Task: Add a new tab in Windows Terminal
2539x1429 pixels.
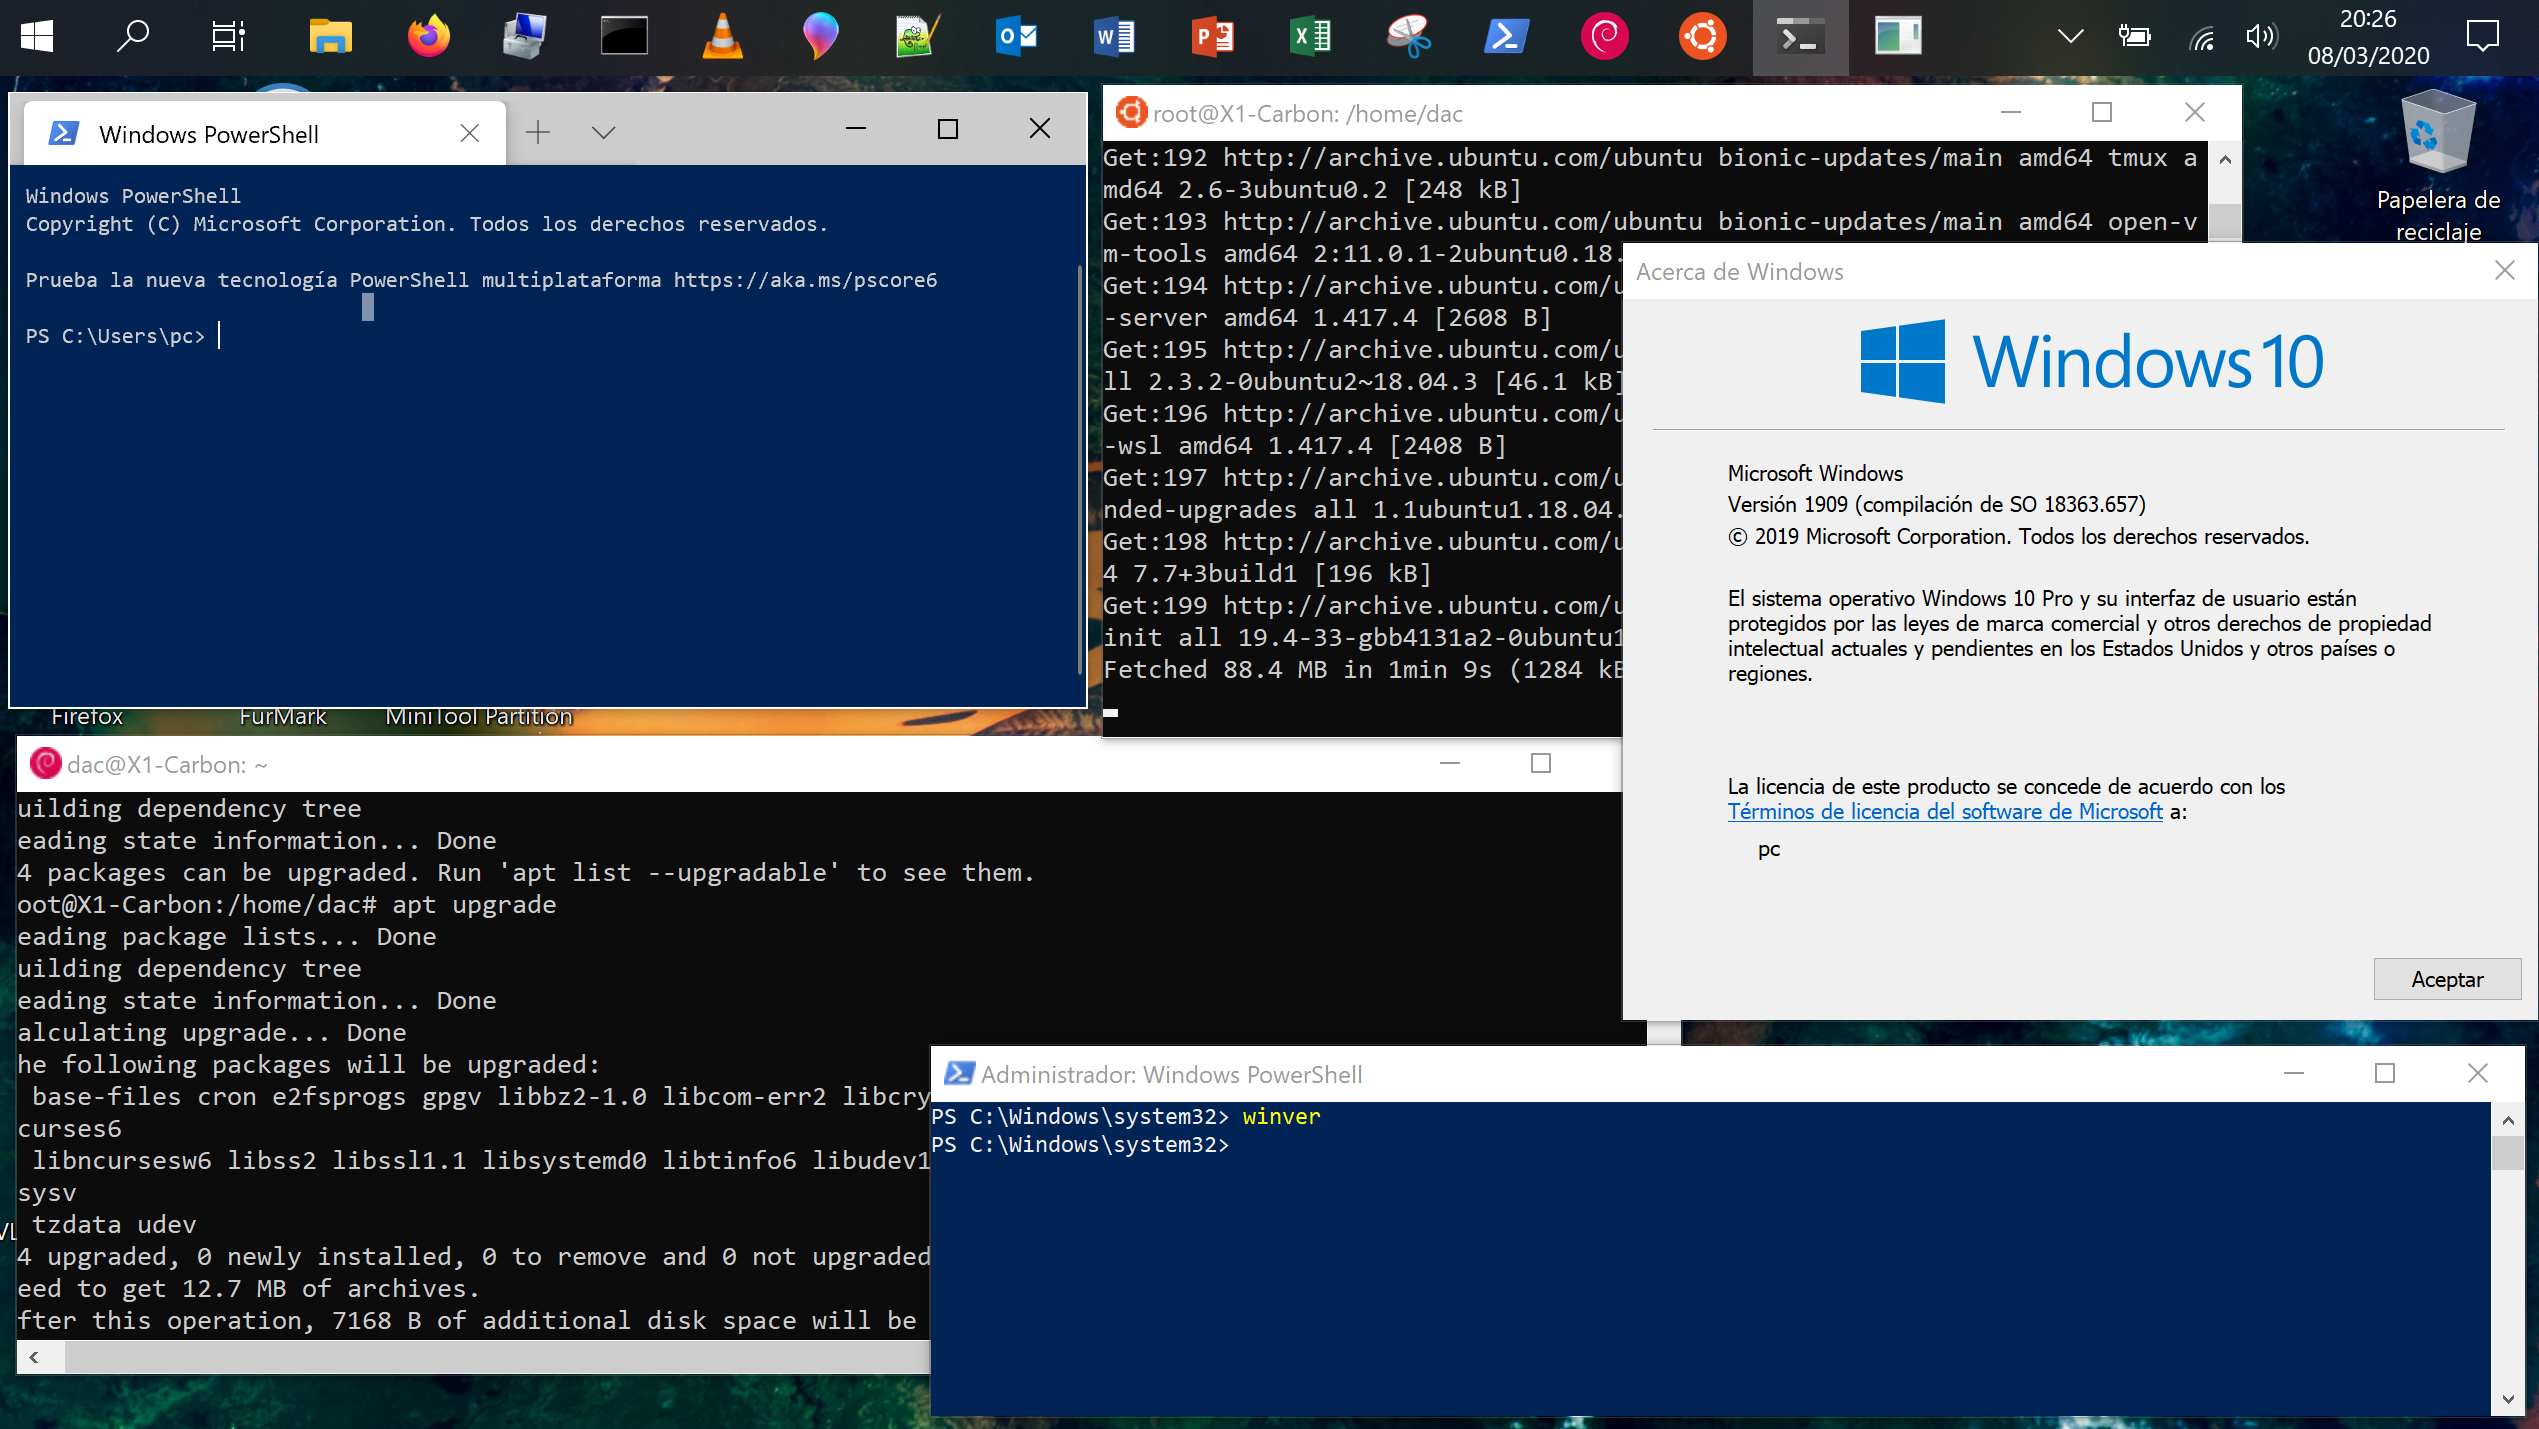Action: (x=538, y=132)
